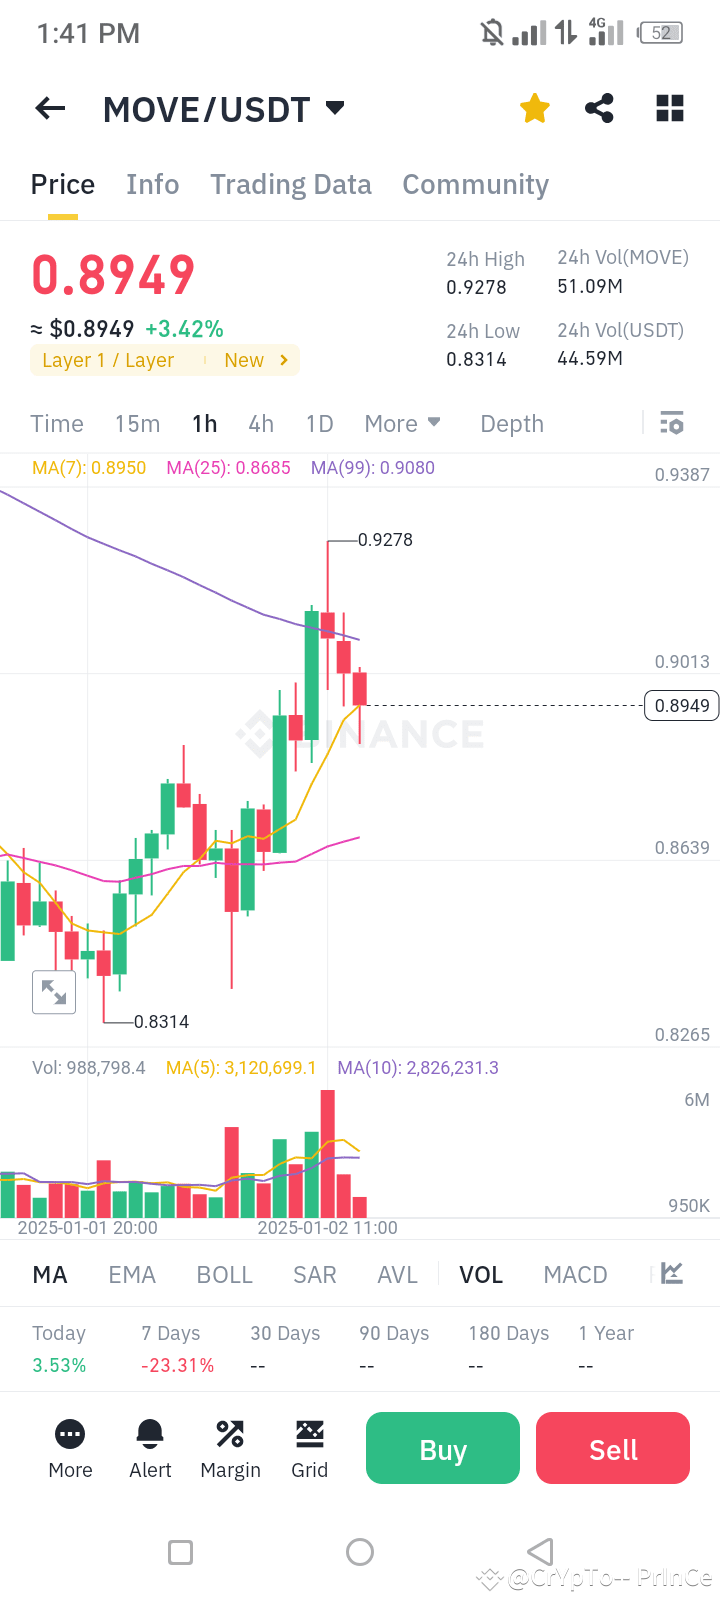
Task: Toggle the VOL volume indicator
Action: [x=481, y=1274]
